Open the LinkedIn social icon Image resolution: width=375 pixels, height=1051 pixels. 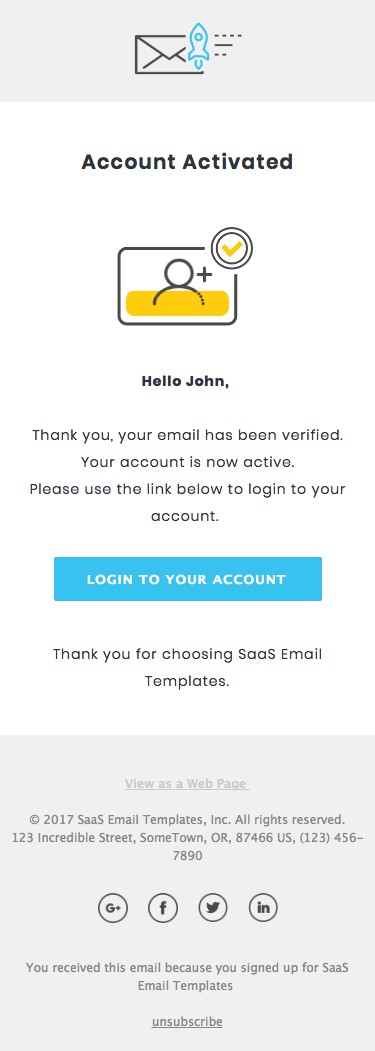(263, 908)
